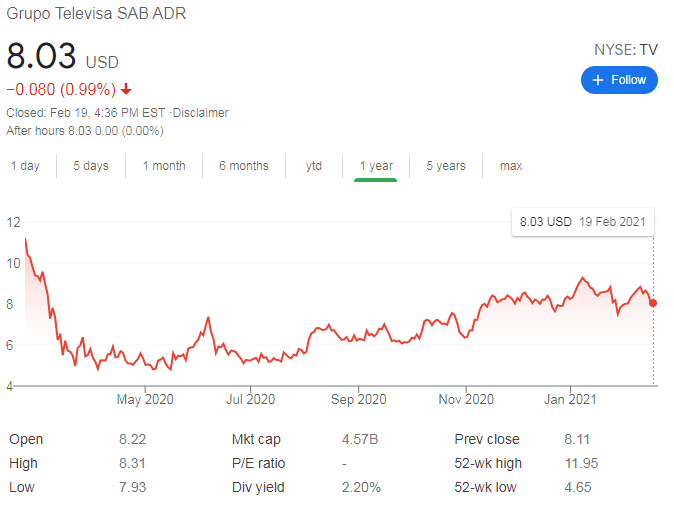Click the red endpoint dot on chart

click(x=653, y=303)
